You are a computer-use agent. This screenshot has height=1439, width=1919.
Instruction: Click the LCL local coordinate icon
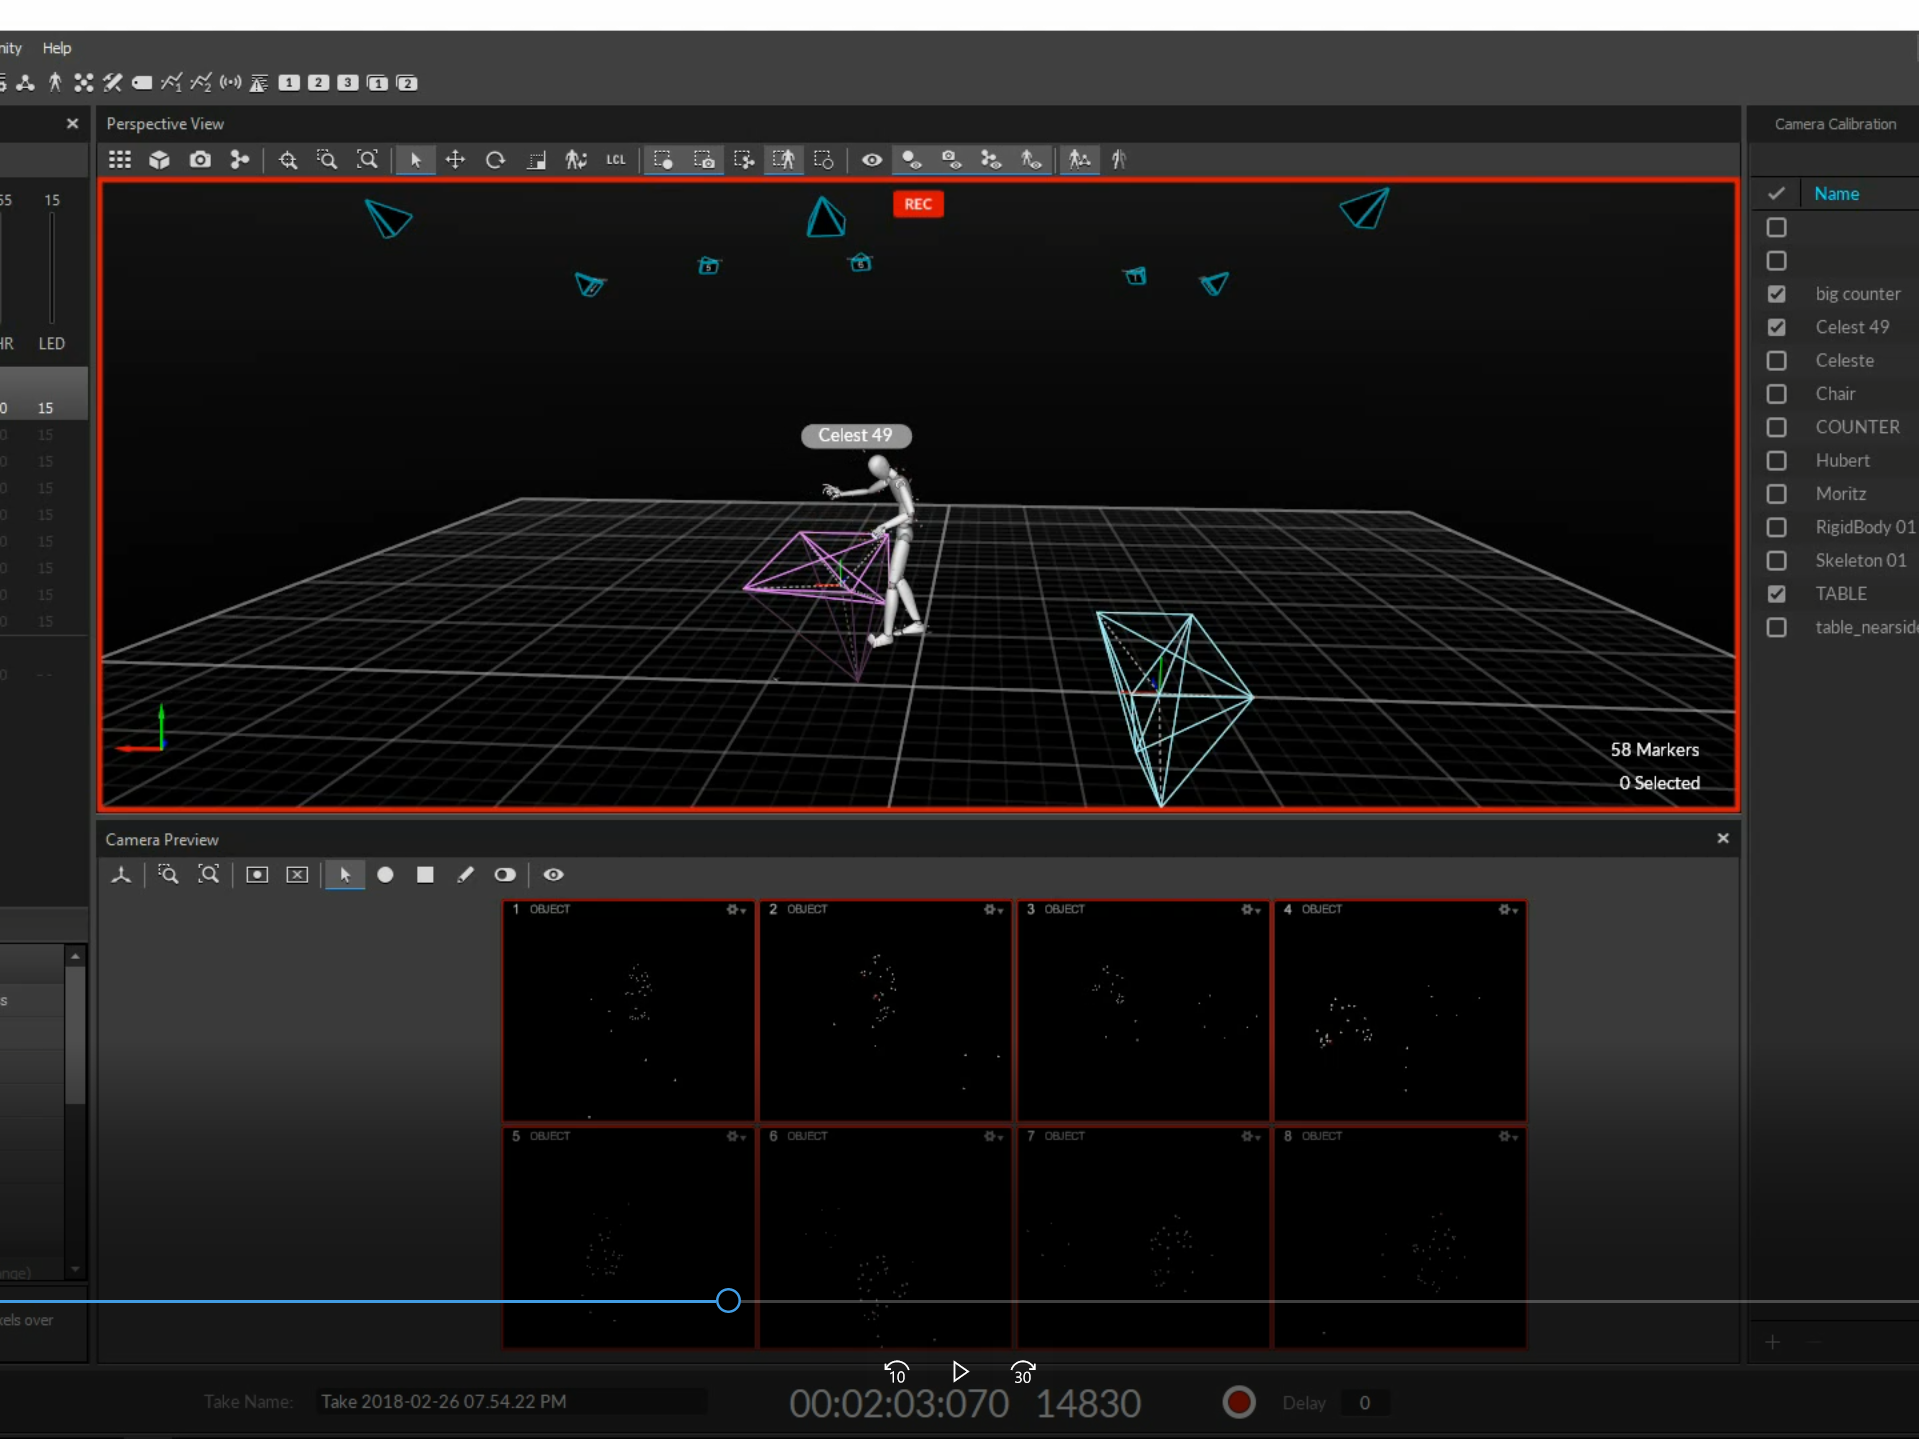pyautogui.click(x=615, y=160)
